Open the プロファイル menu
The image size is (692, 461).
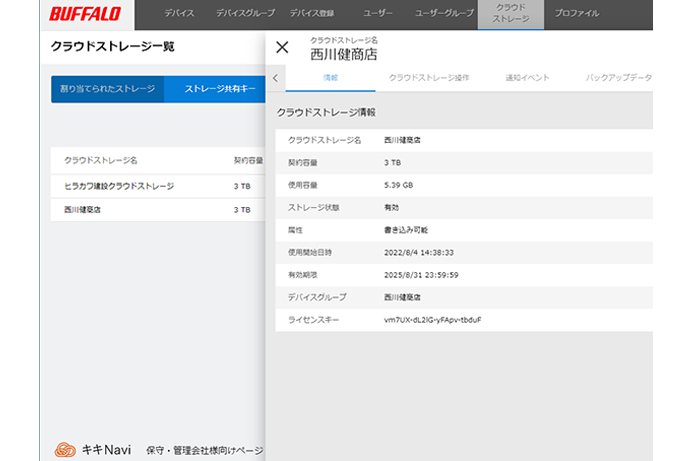tap(577, 13)
